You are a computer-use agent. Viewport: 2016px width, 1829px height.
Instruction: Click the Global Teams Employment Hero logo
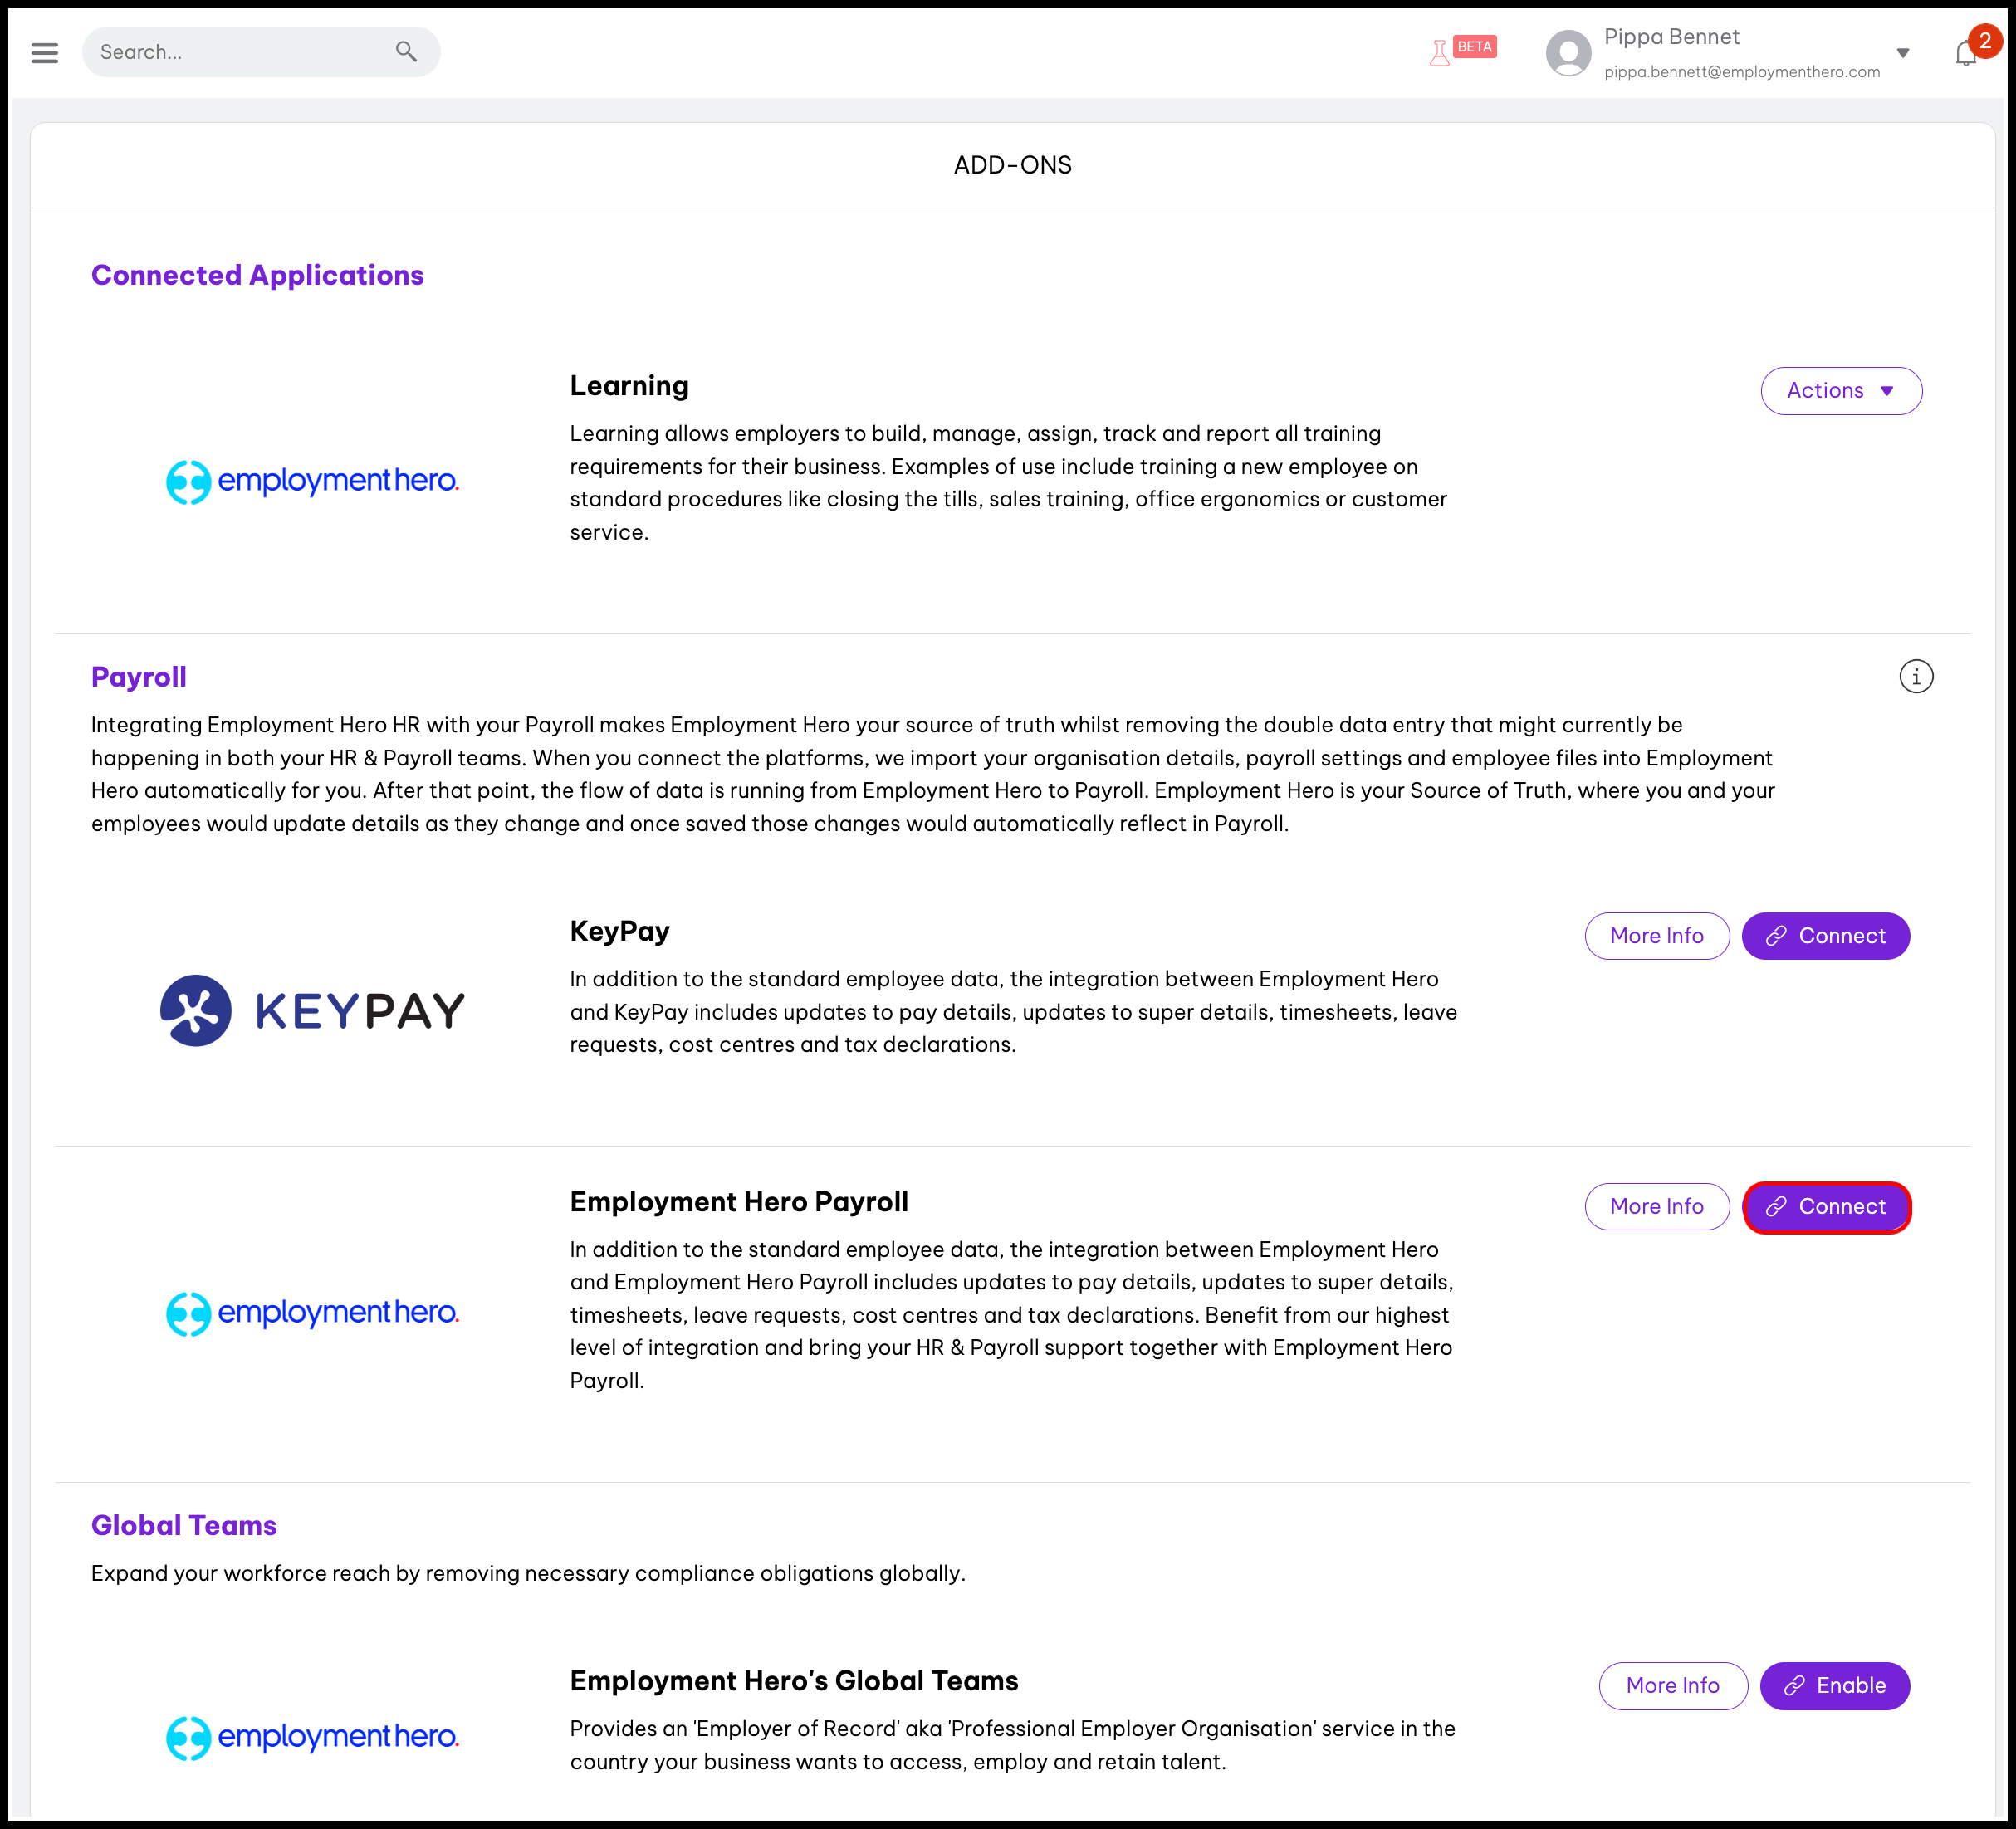tap(312, 1738)
